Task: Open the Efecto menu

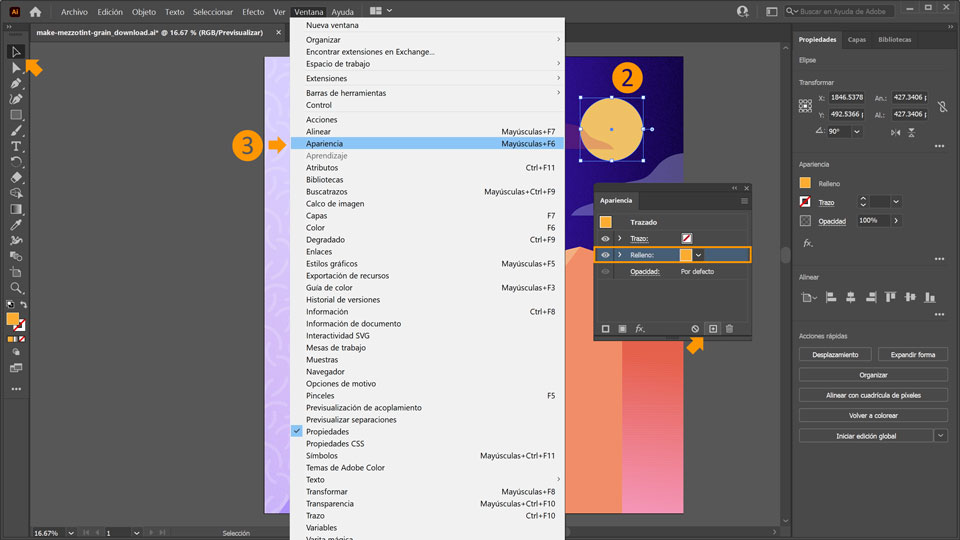Action: [x=253, y=12]
